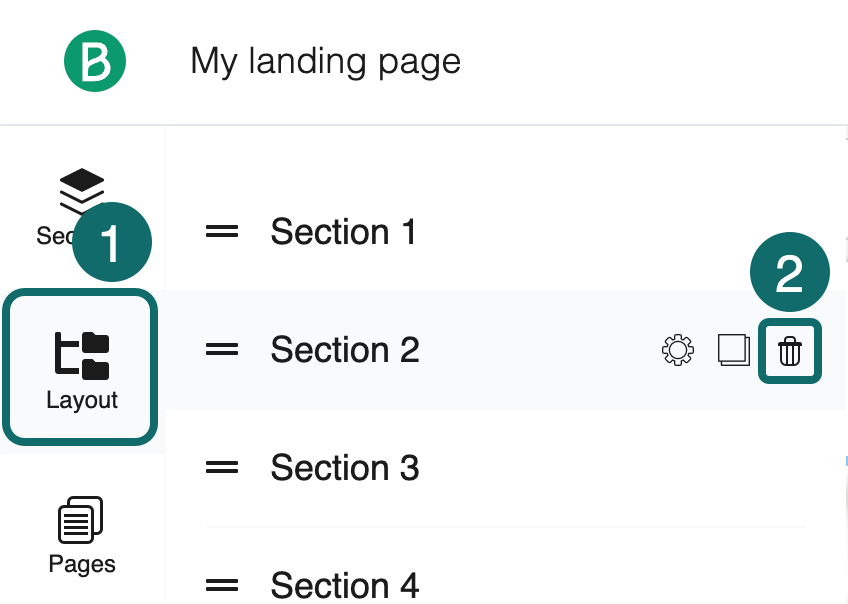848x604 pixels.
Task: Select the Section 2 label
Action: pyautogui.click(x=345, y=350)
